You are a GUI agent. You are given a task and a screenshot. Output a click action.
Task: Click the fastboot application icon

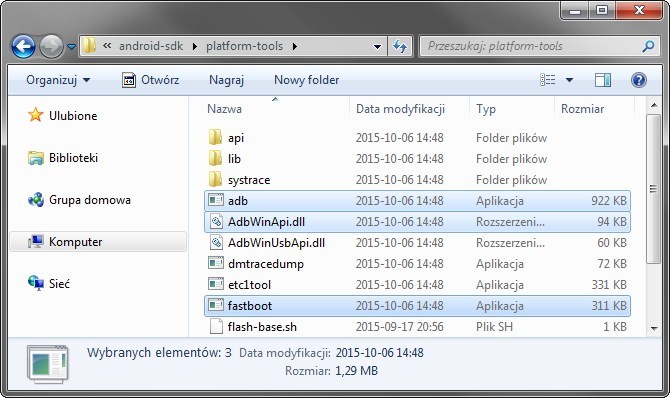click(216, 305)
